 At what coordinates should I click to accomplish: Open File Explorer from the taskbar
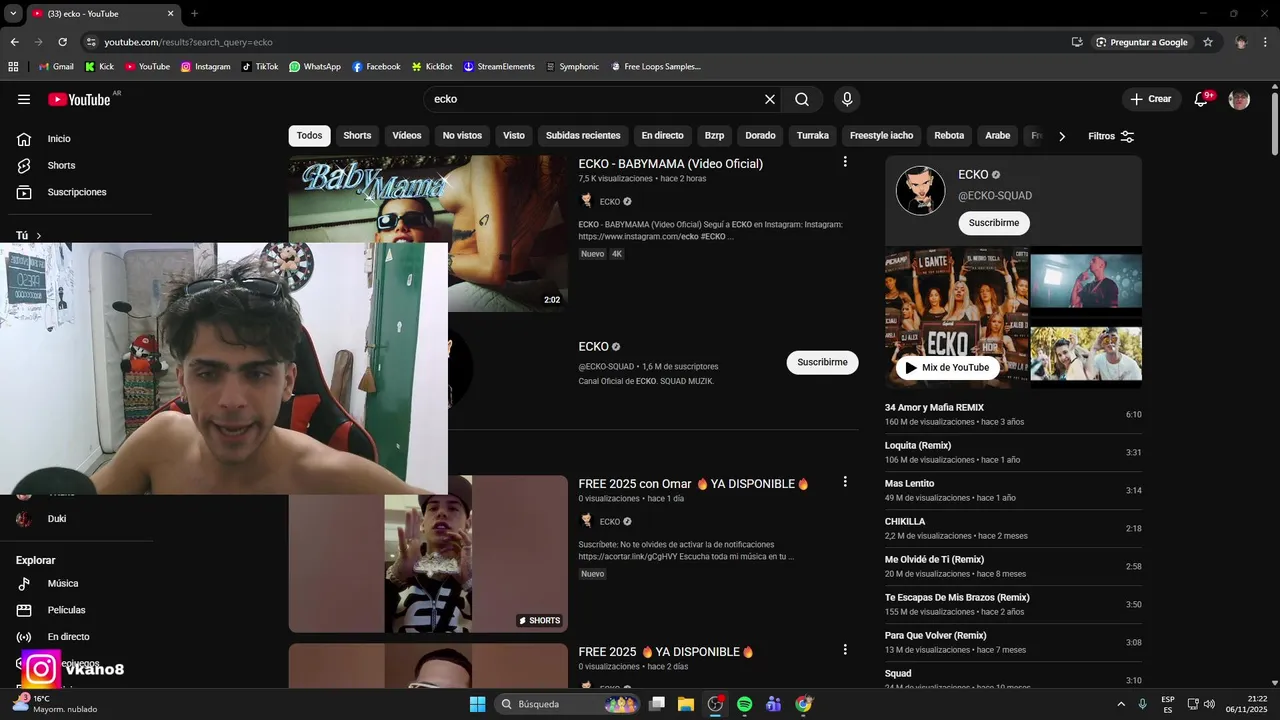tap(686, 704)
